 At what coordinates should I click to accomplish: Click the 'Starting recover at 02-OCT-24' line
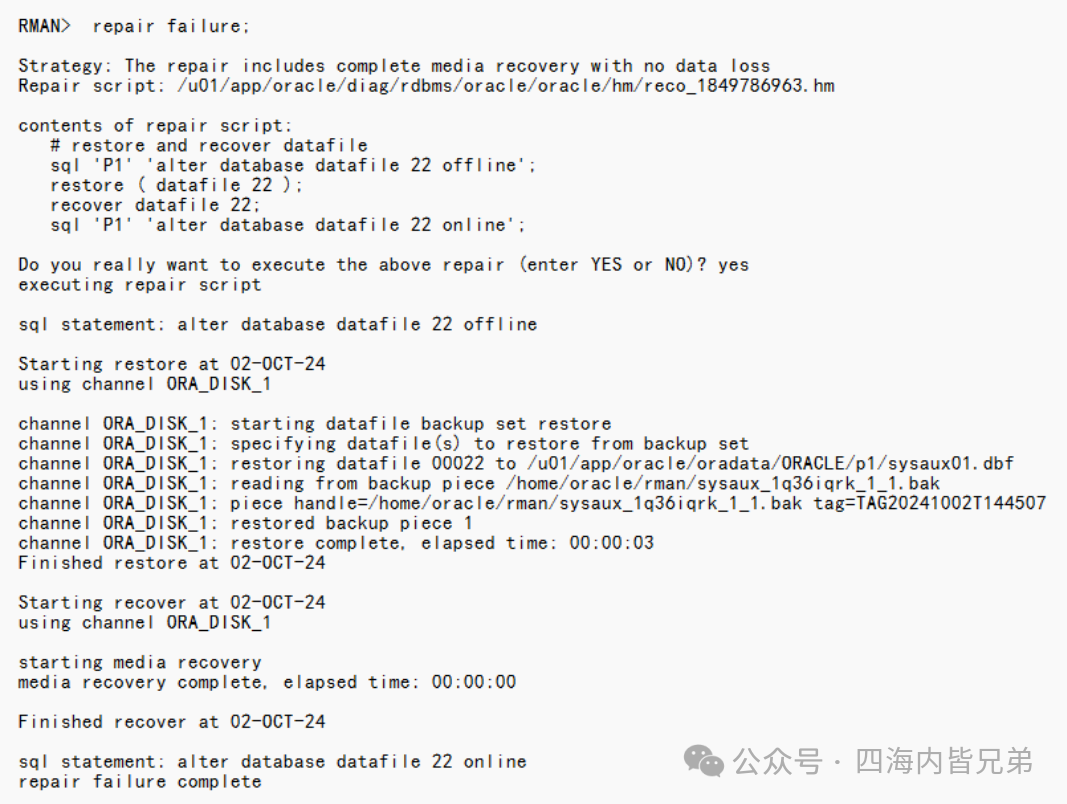coord(171,603)
